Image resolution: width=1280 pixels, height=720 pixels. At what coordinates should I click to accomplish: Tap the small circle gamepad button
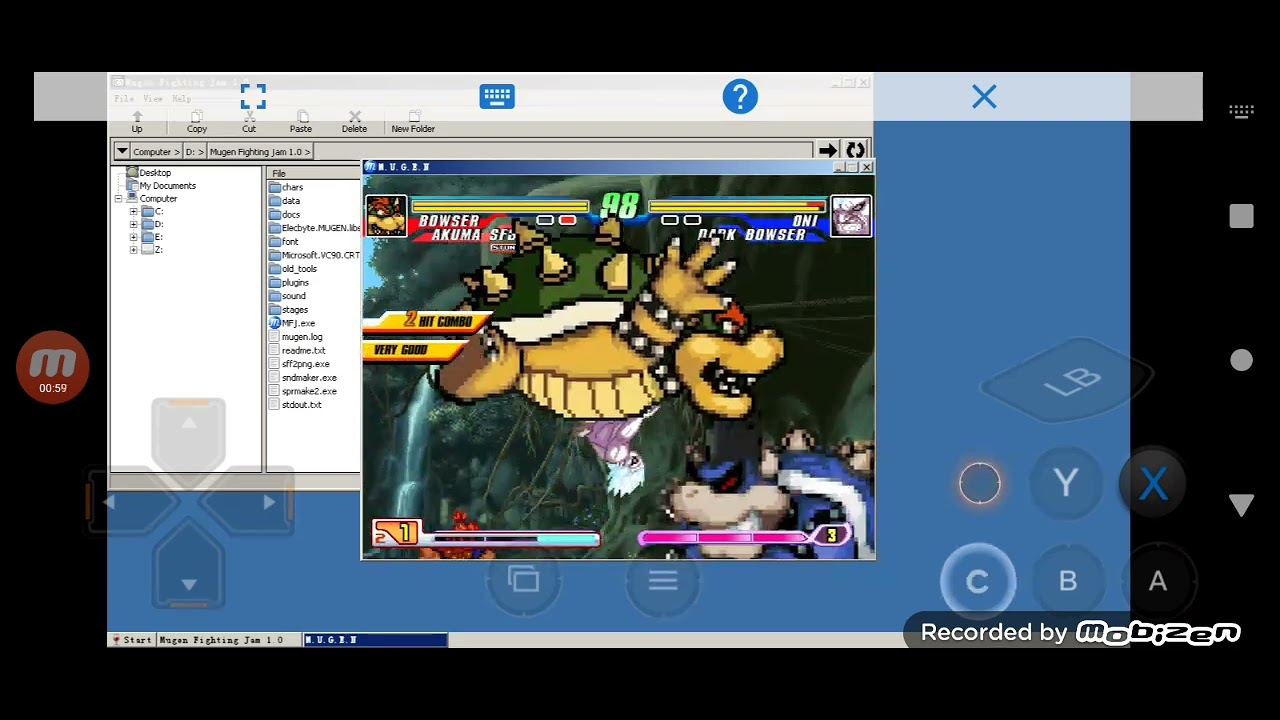[x=980, y=484]
